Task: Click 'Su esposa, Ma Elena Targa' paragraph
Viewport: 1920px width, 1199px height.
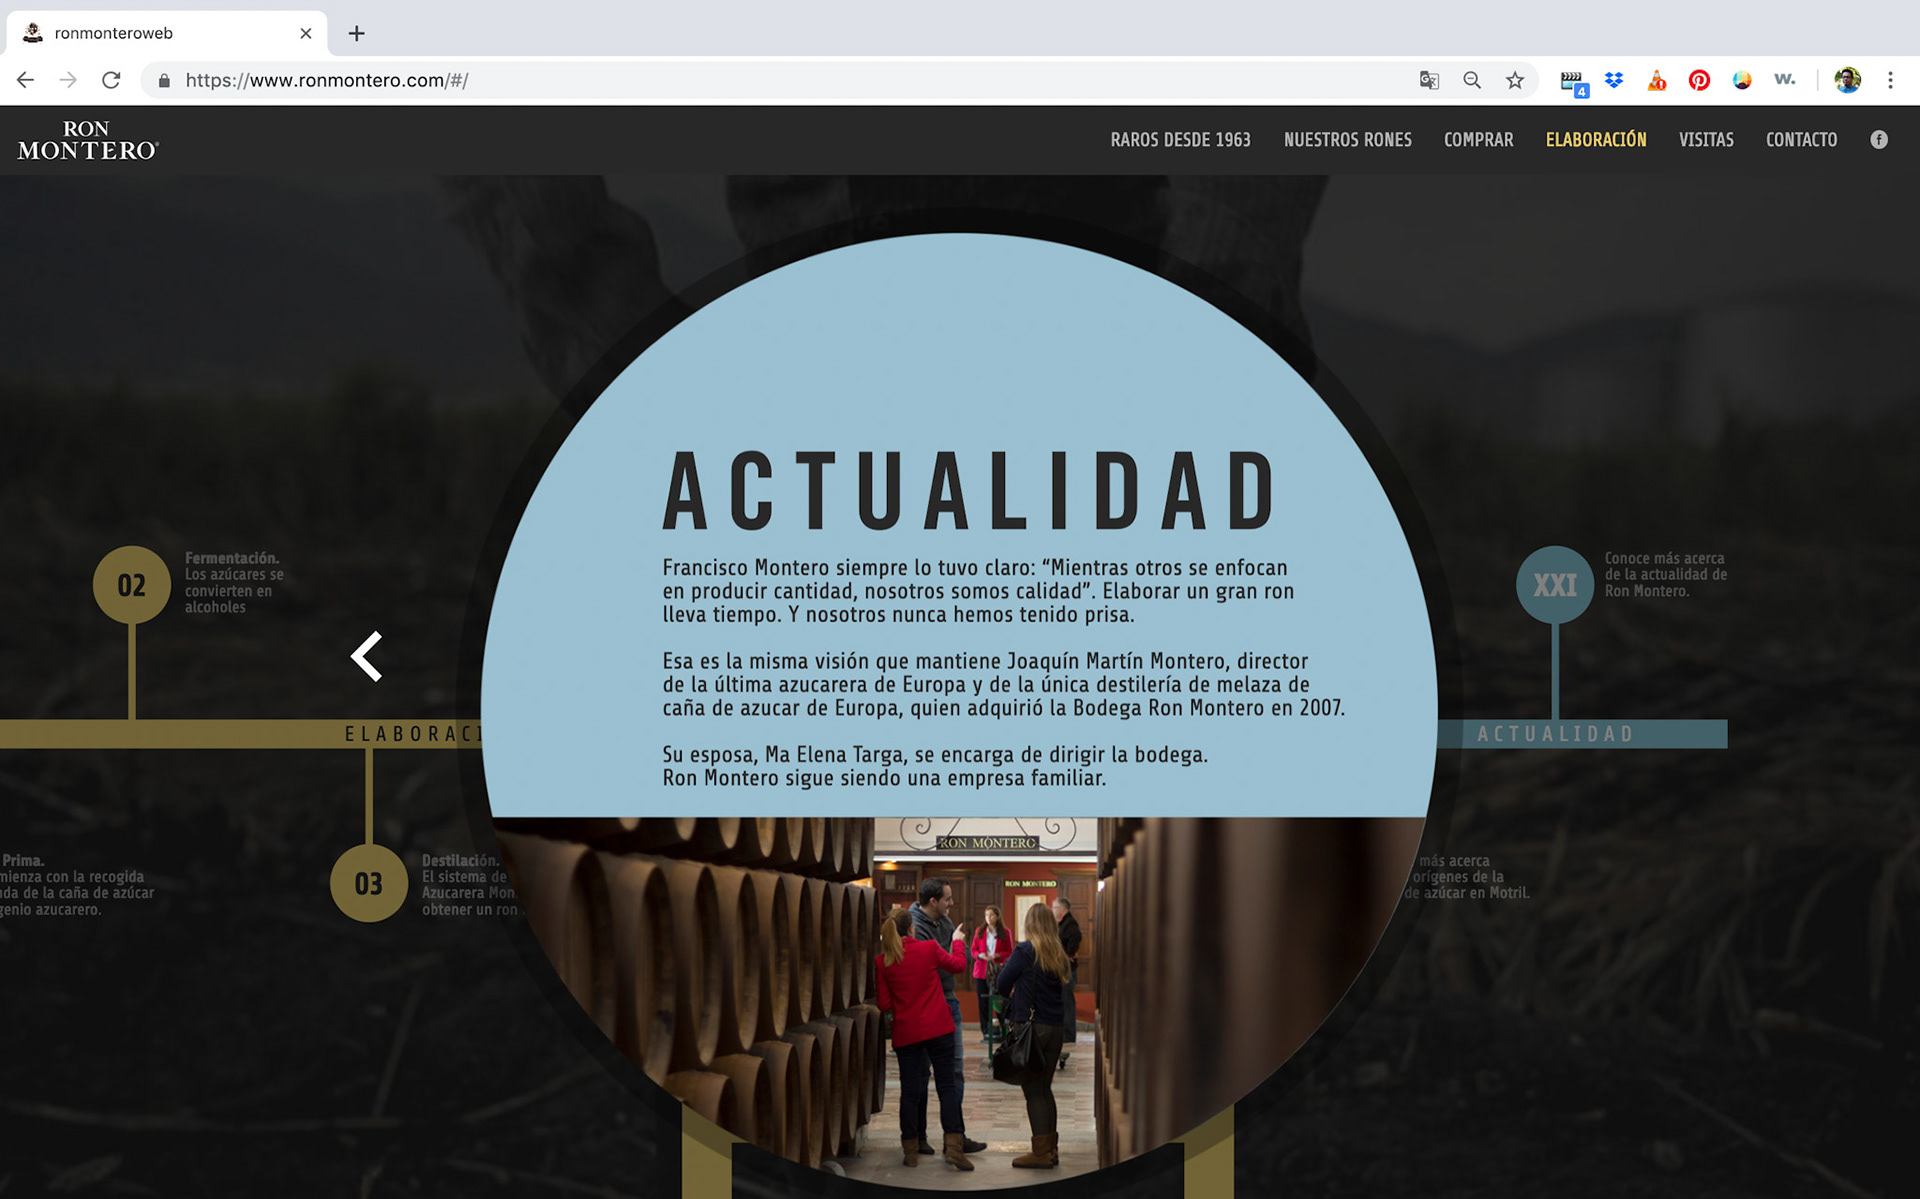Action: pos(935,766)
